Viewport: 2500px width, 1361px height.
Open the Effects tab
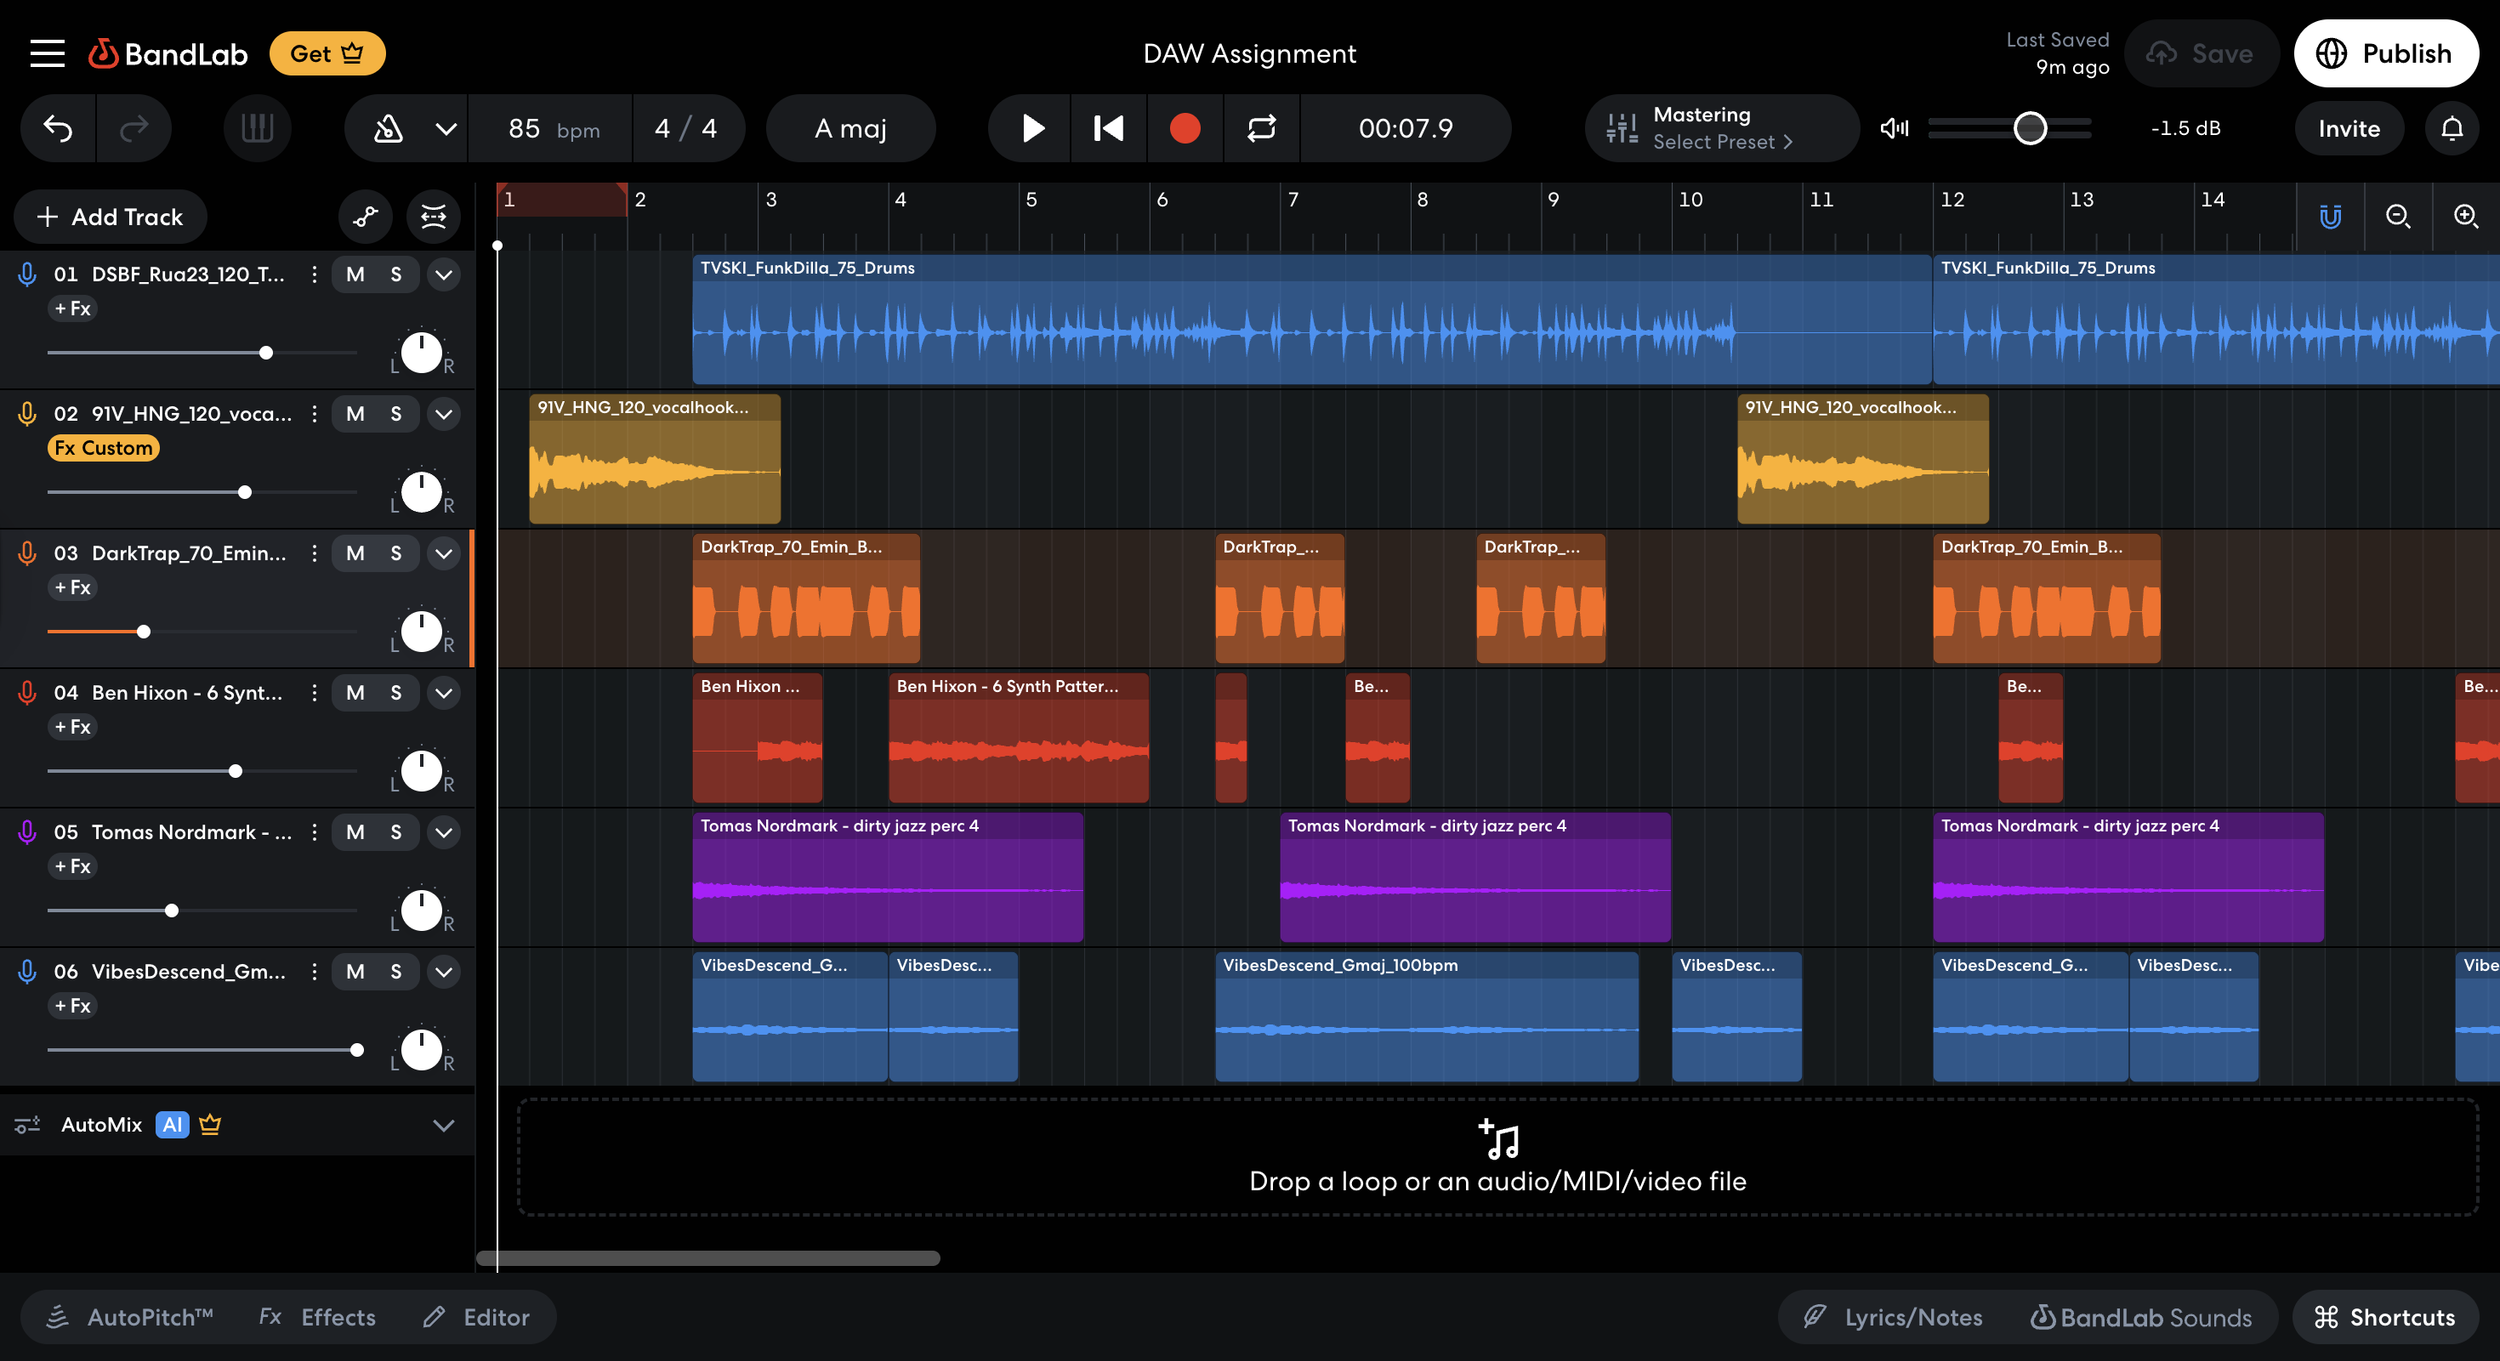(318, 1317)
